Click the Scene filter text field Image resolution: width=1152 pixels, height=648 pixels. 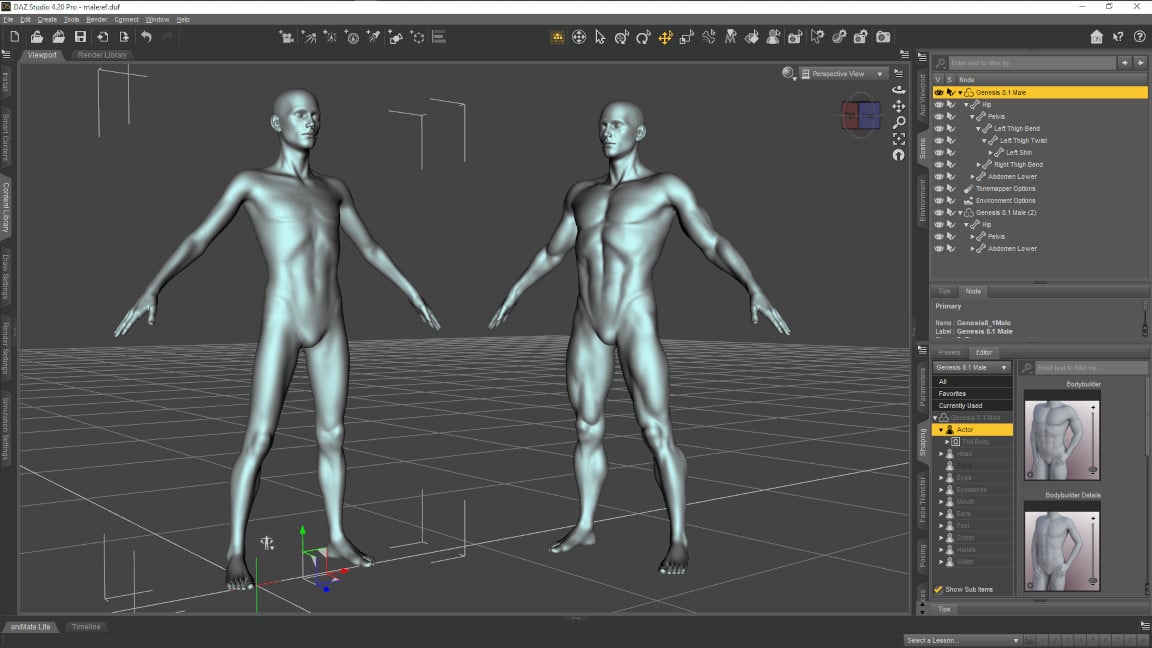pos(1030,63)
